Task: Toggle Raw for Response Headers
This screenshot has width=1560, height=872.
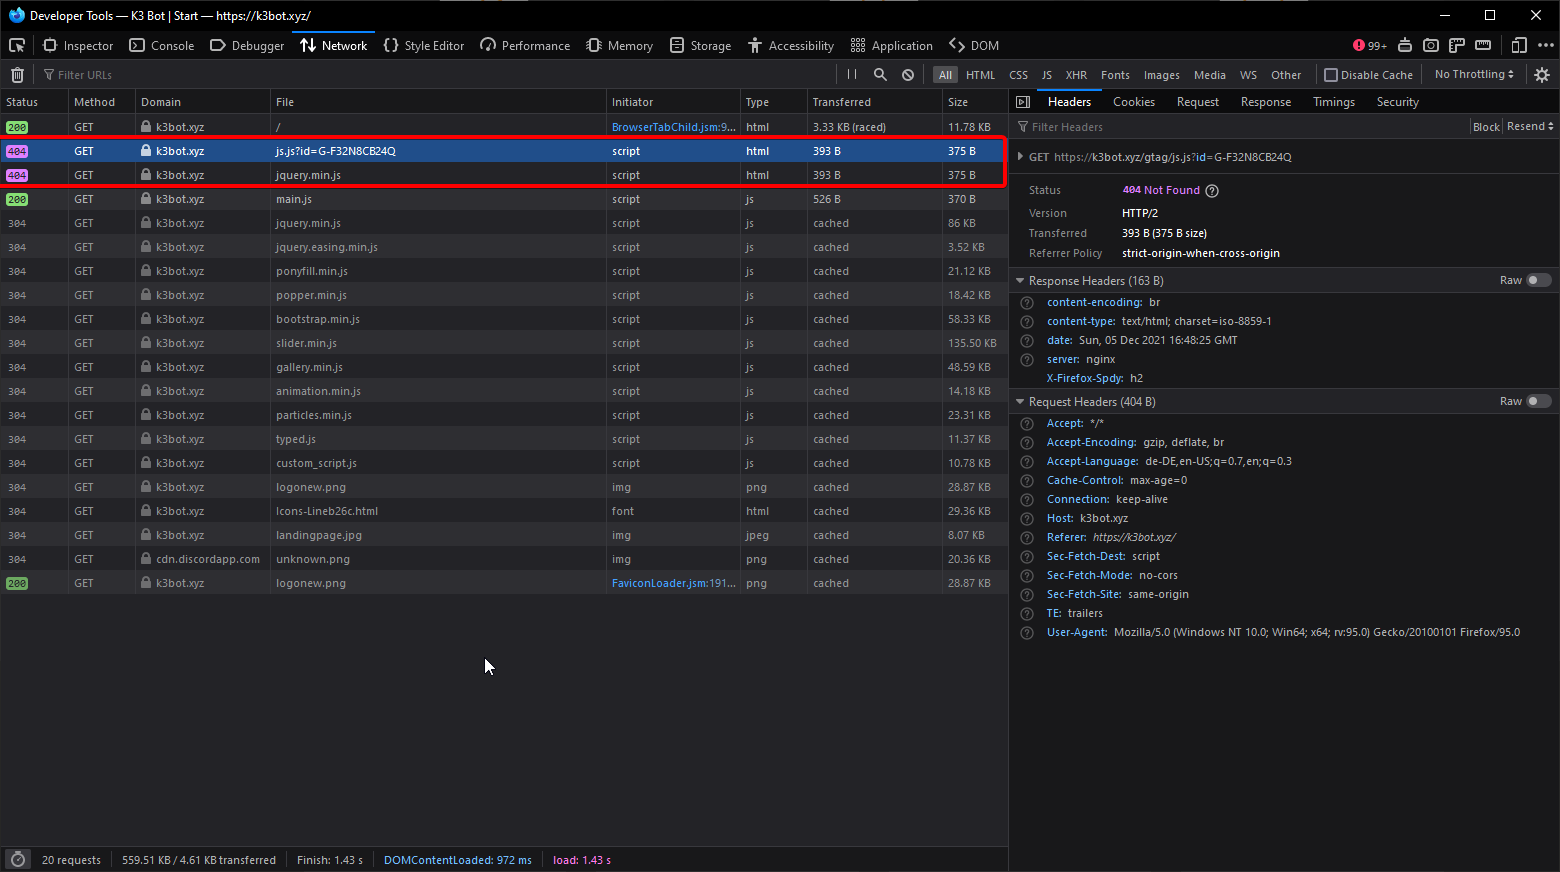Action: pos(1539,280)
